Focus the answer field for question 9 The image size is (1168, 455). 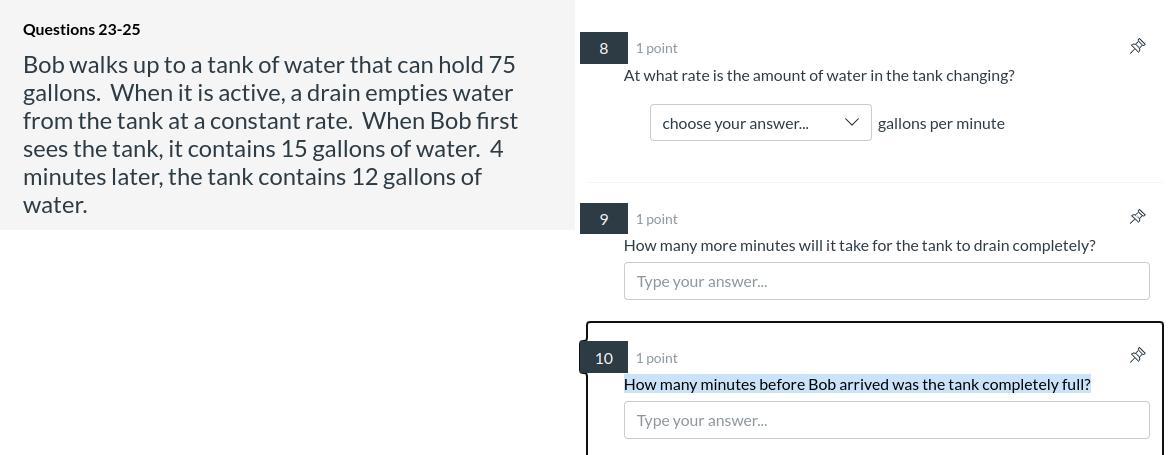886,281
